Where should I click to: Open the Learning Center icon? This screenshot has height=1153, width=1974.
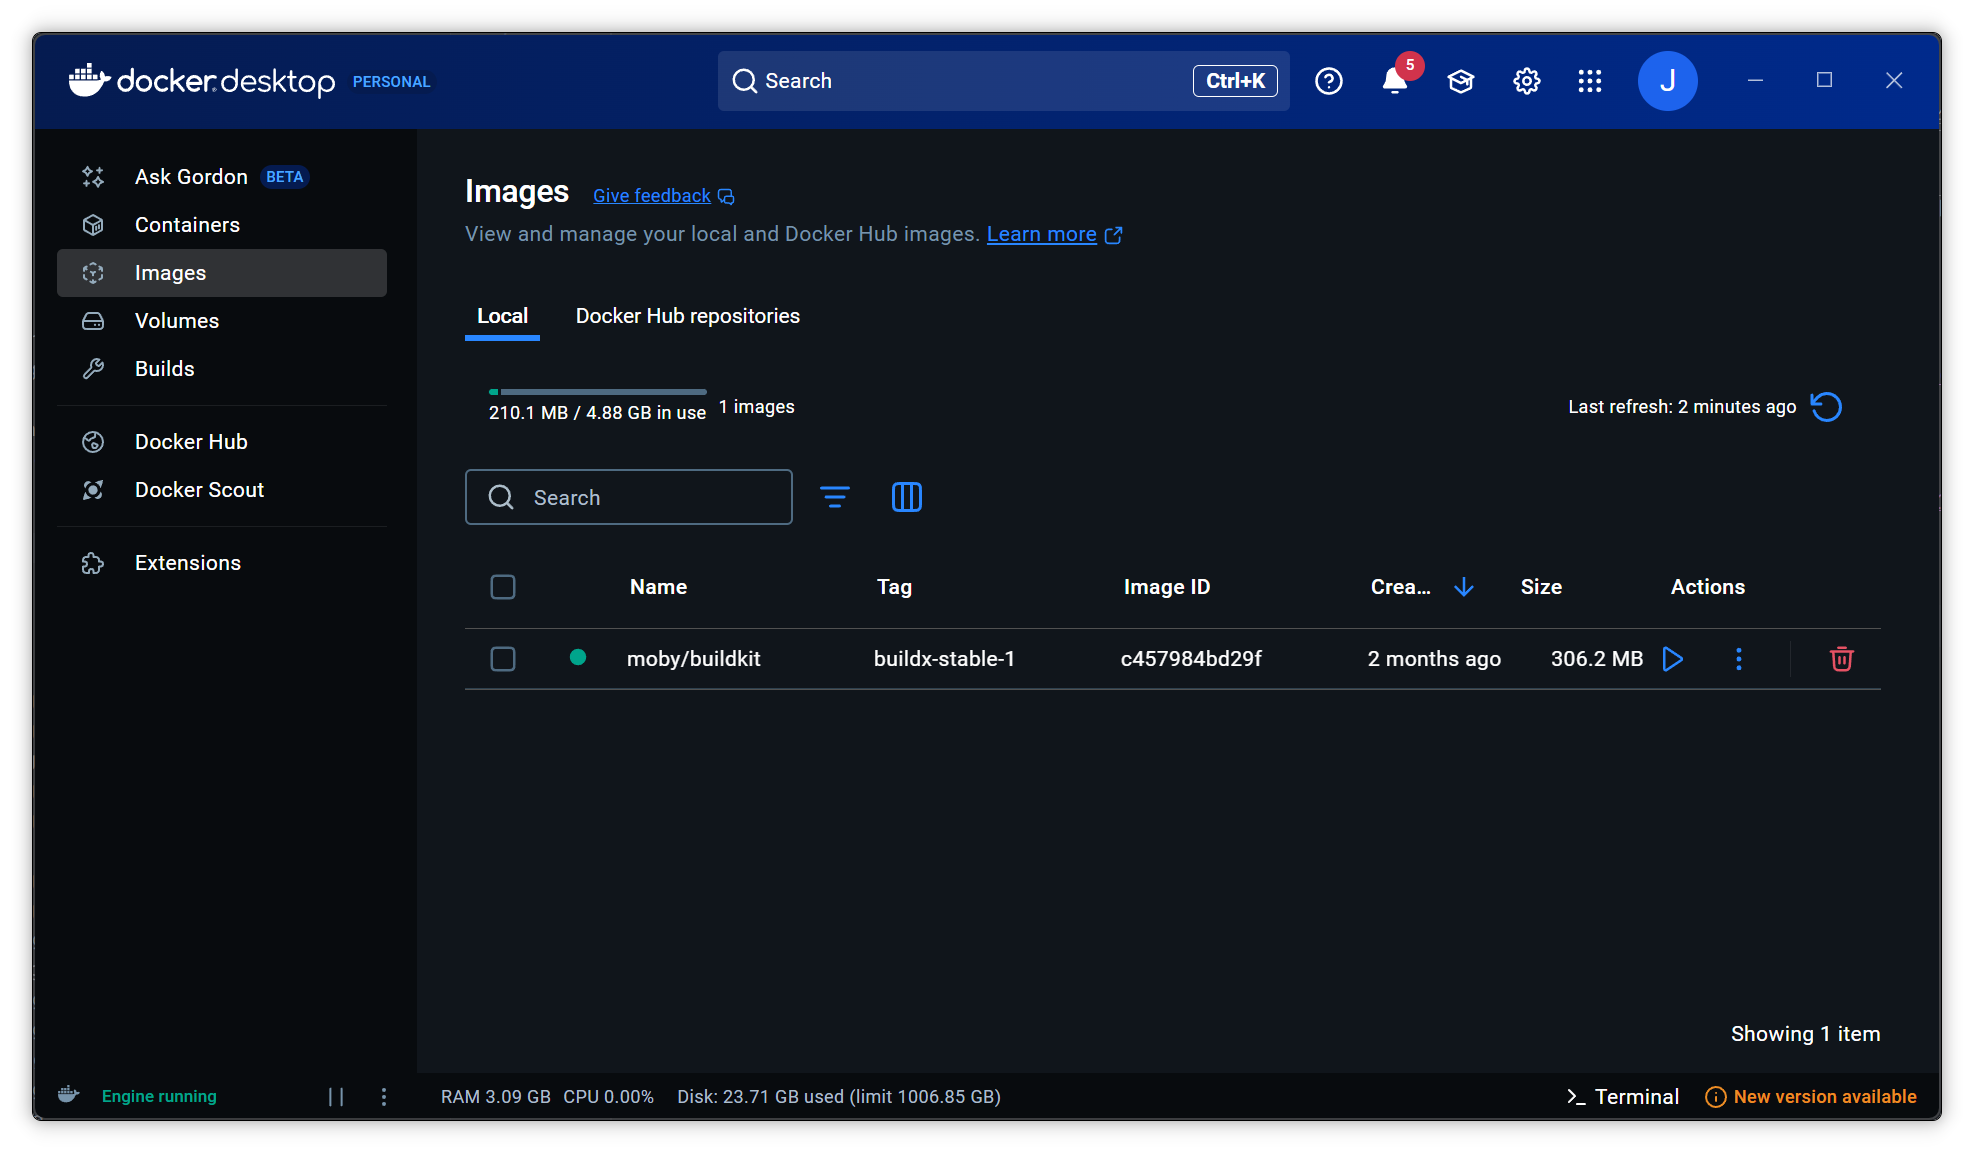pos(1461,81)
